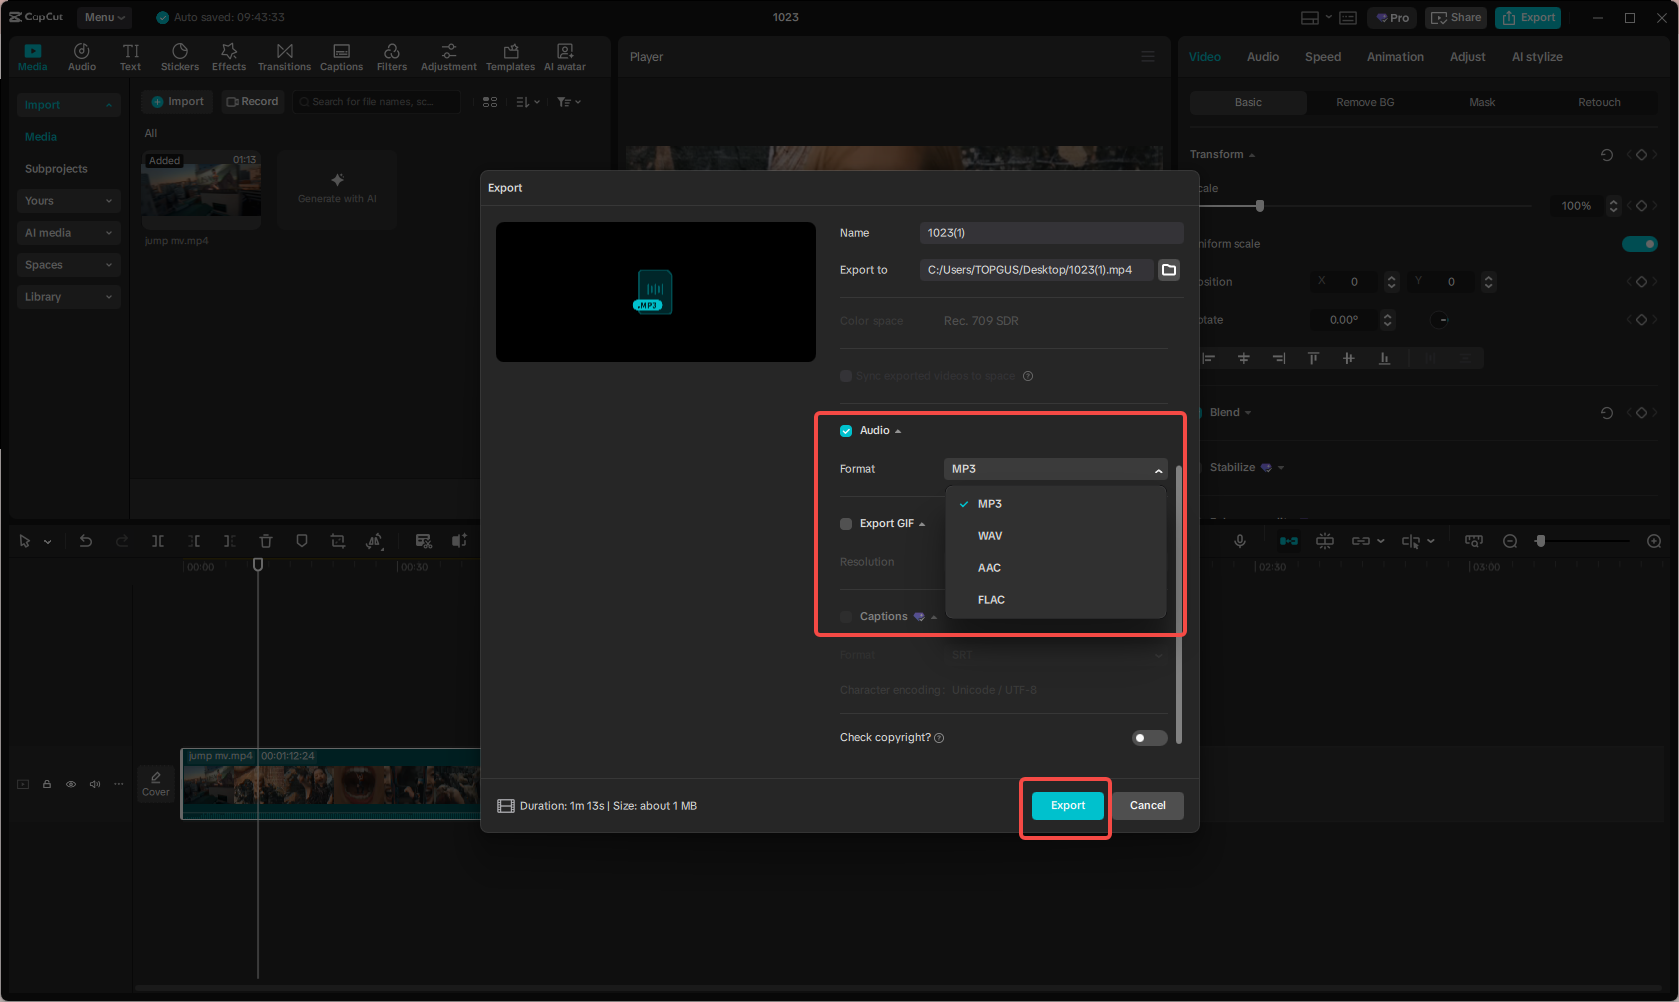The image size is (1679, 1002).
Task: Enable the Check copyright toggle
Action: pos(1148,737)
